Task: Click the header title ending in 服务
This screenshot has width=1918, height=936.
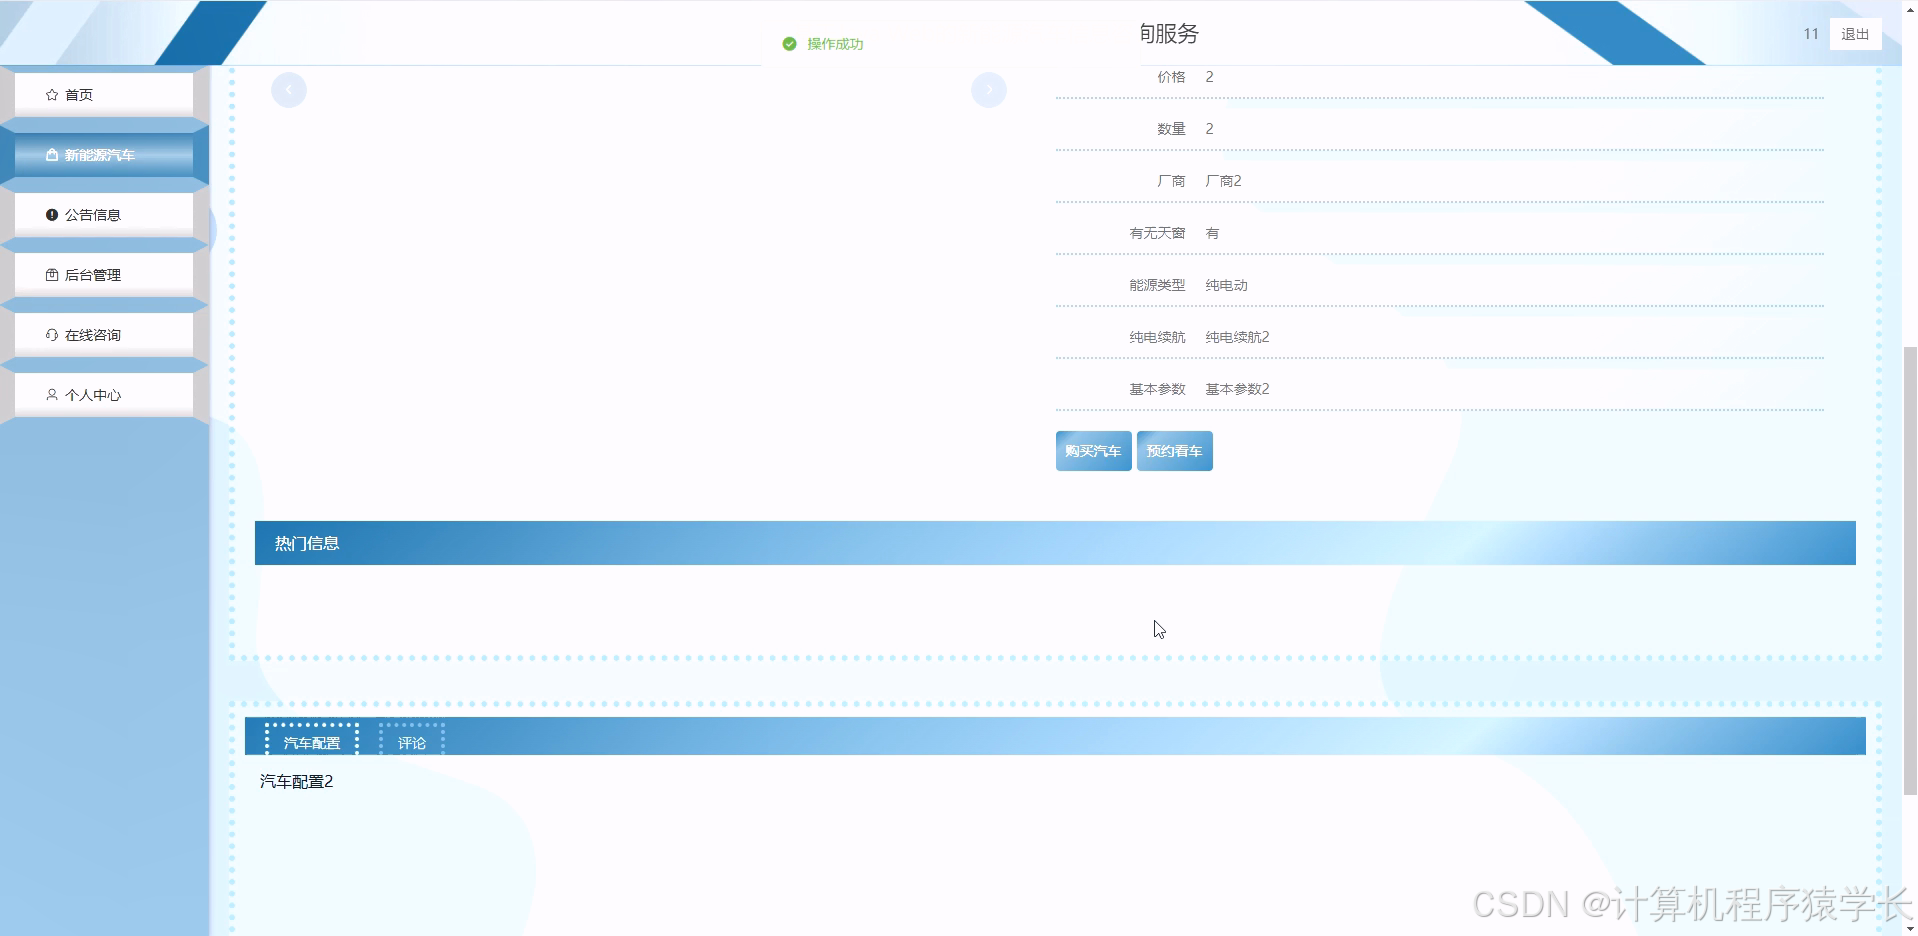Action: 1168,34
